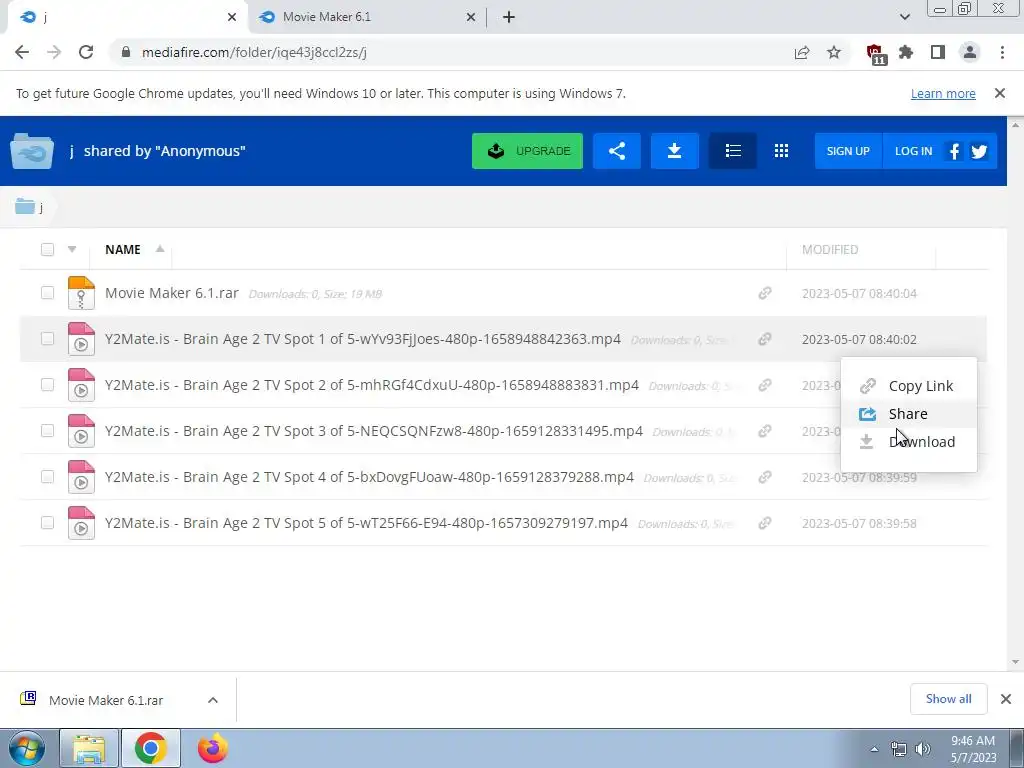Image resolution: width=1024 pixels, height=768 pixels.
Task: Choose Copy Link in context menu
Action: click(x=908, y=386)
